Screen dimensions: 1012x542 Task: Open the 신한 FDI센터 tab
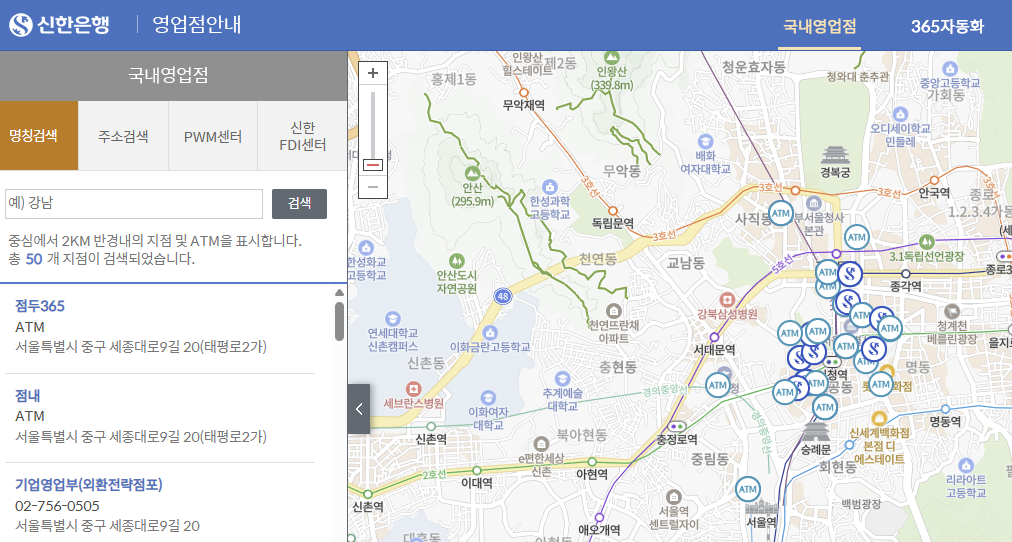tap(302, 136)
